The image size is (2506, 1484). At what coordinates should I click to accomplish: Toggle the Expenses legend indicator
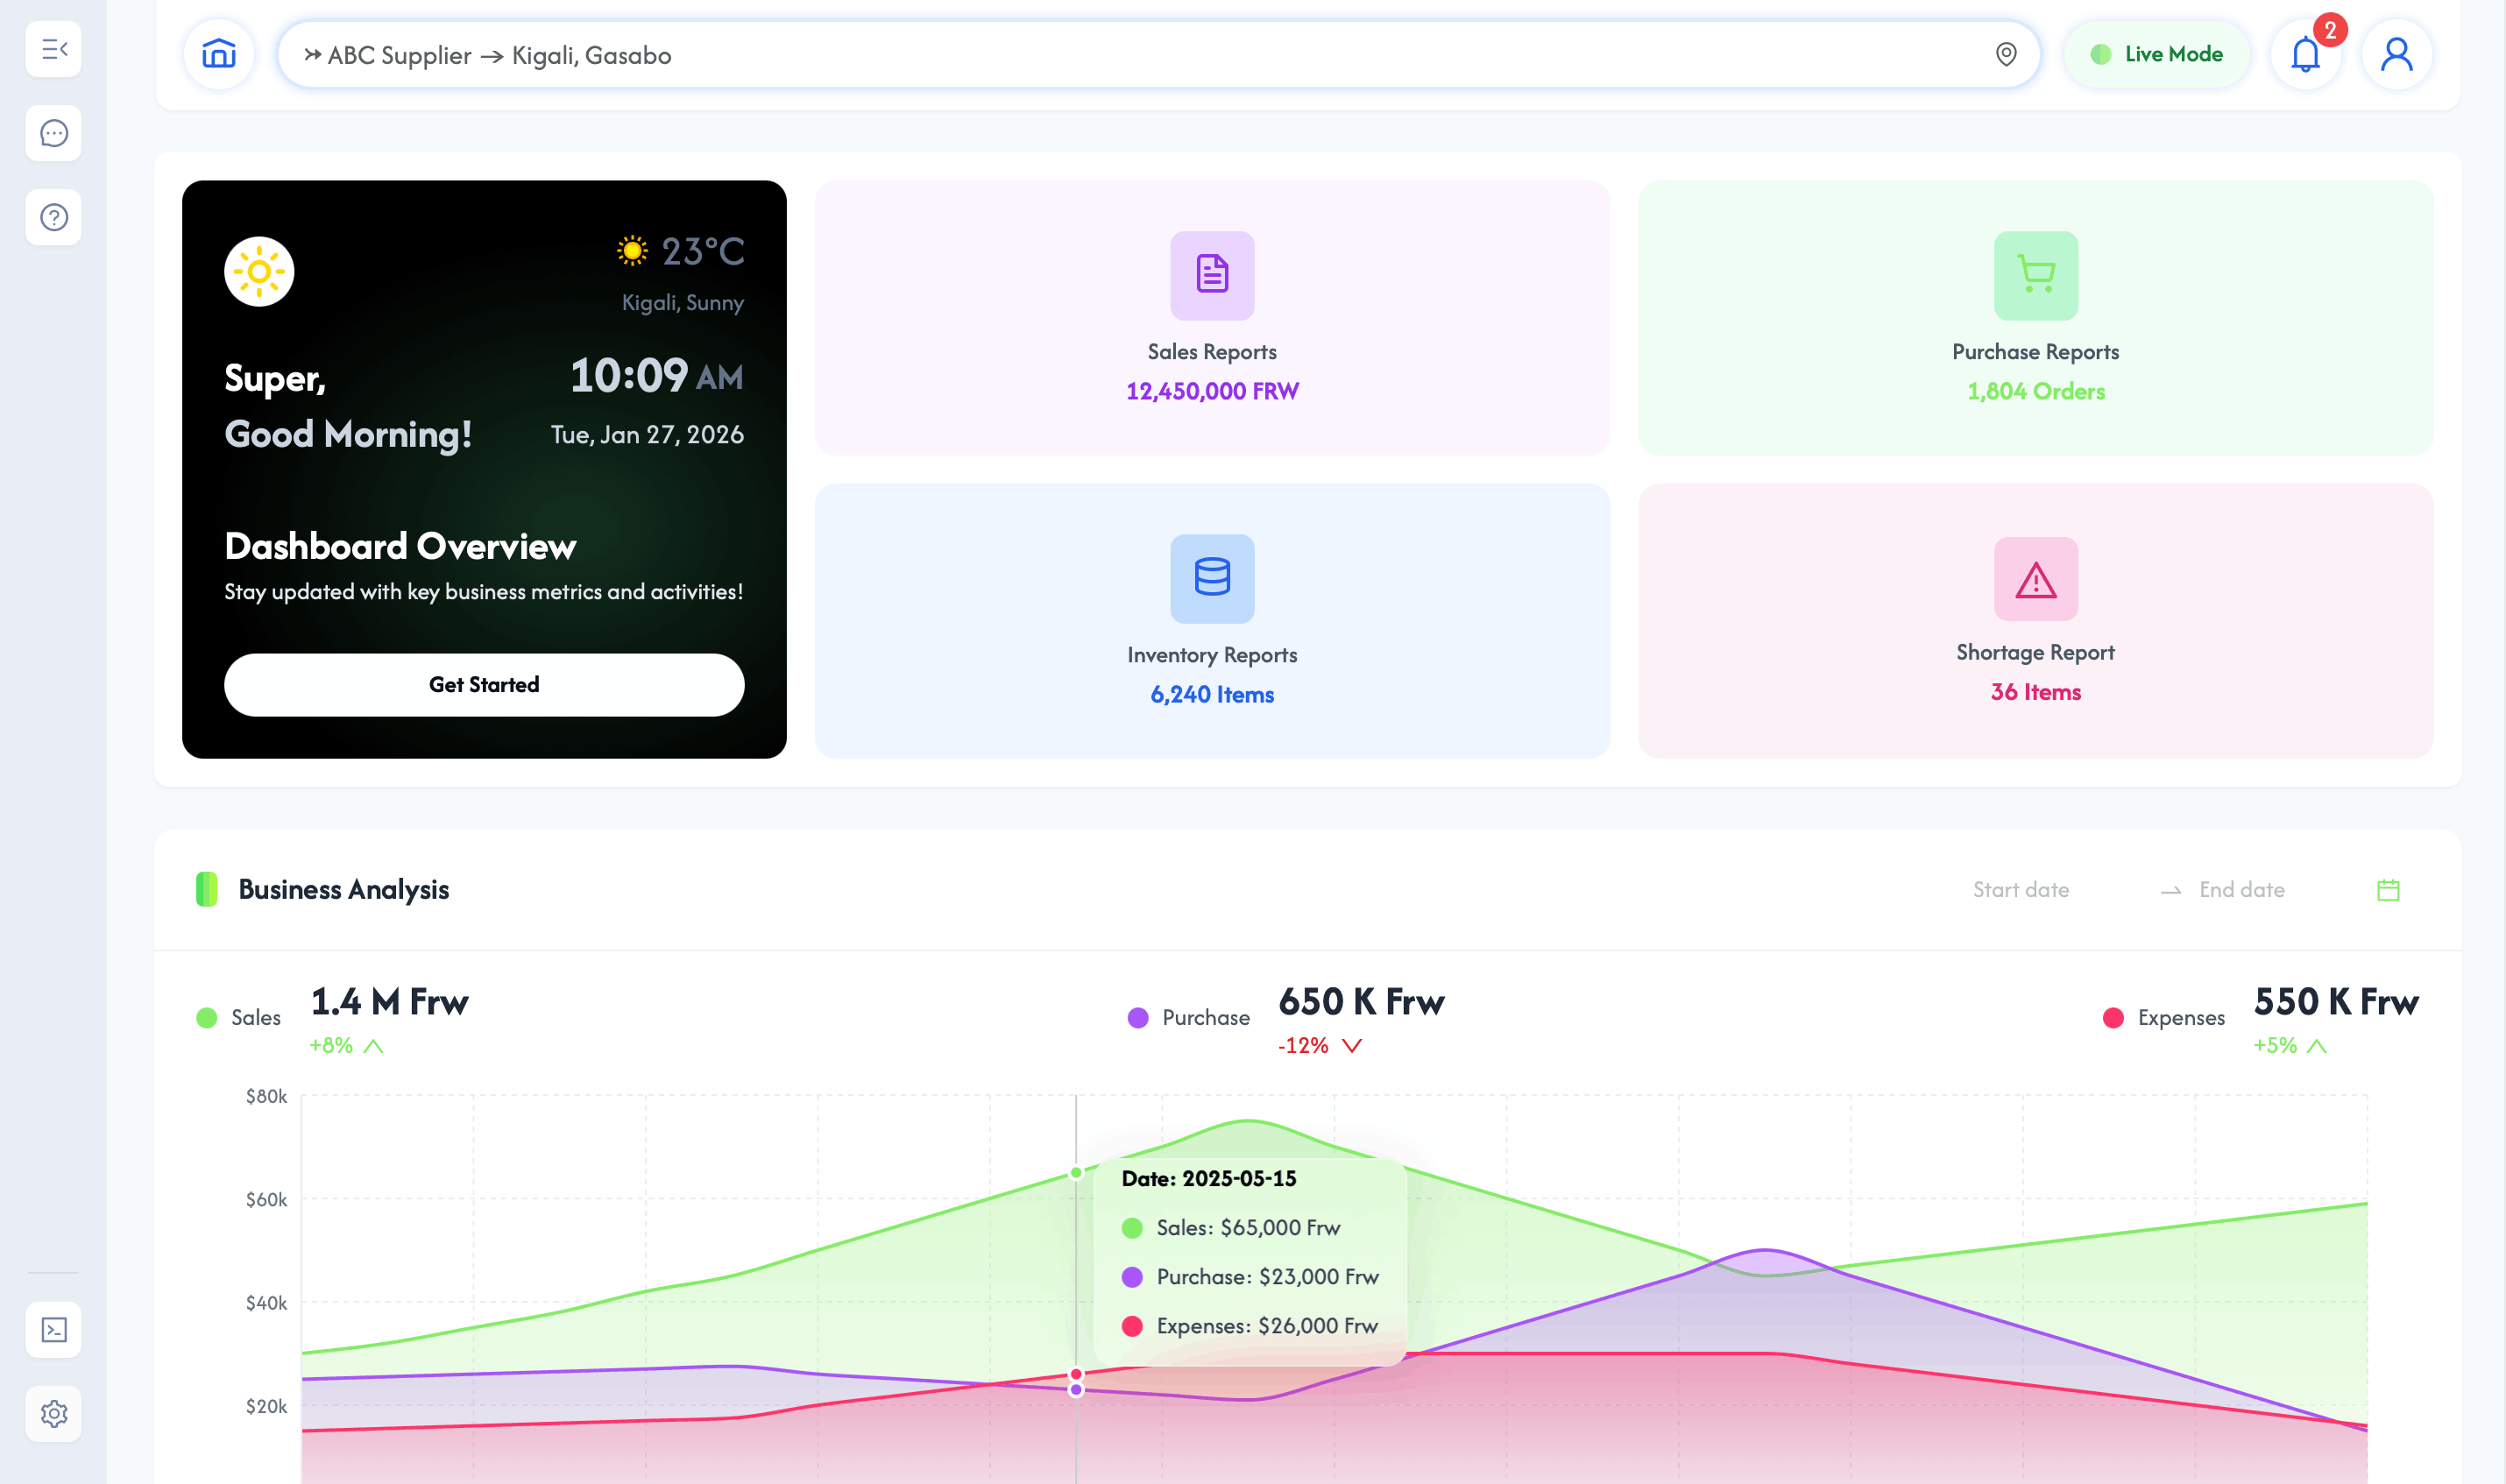pos(2112,1017)
